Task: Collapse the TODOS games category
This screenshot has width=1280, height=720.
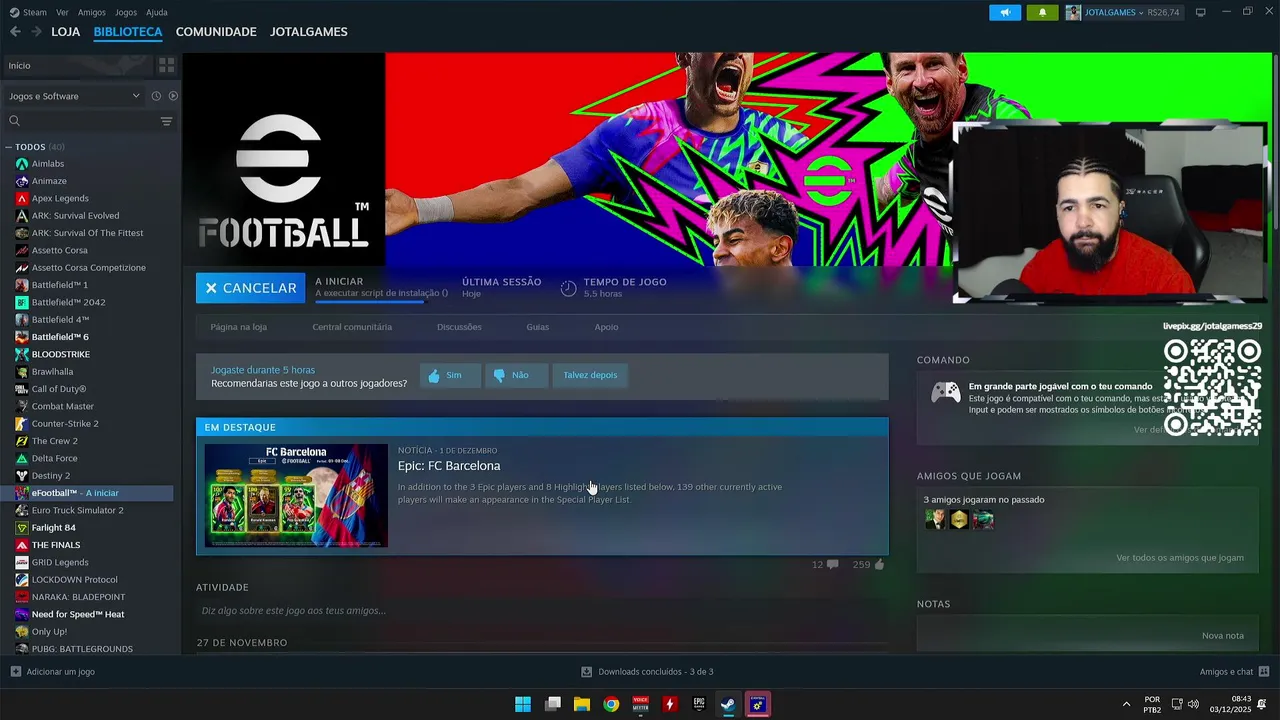Action: pos(9,147)
